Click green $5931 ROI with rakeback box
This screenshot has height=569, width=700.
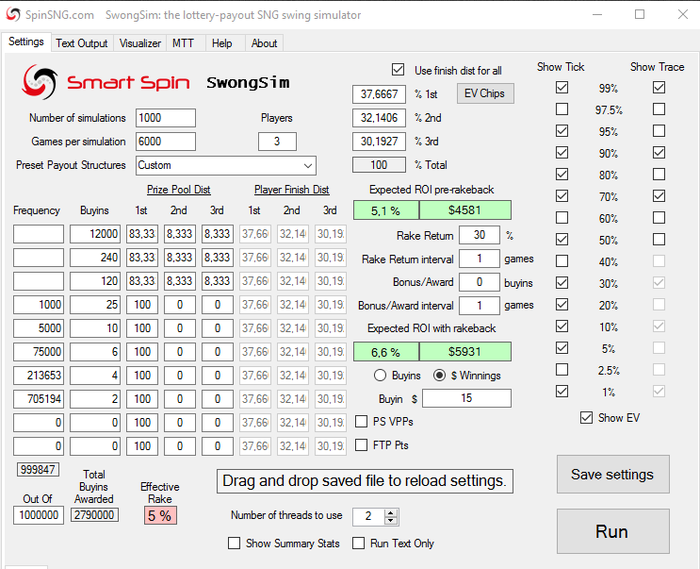[x=465, y=352]
